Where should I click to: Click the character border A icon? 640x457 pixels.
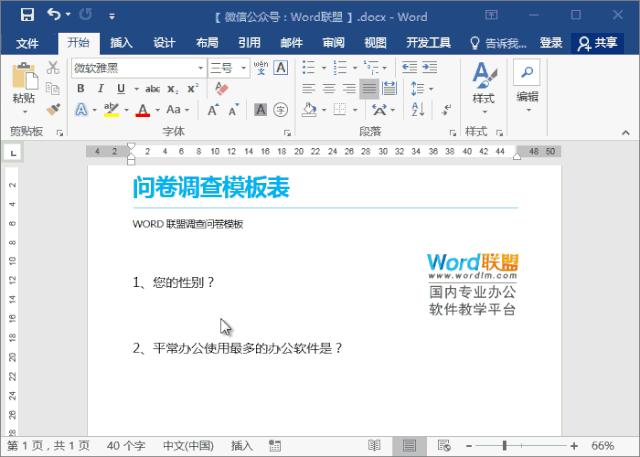click(281, 67)
